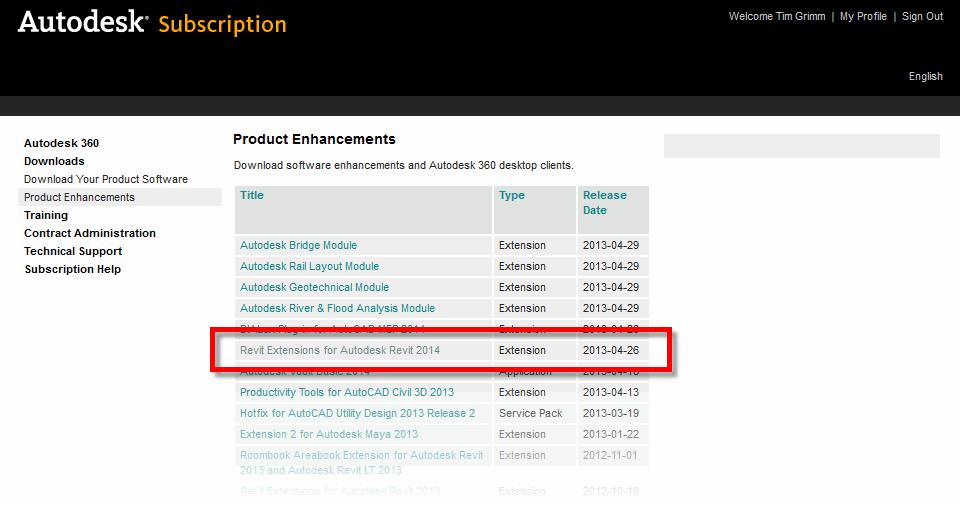The height and width of the screenshot is (507, 960).
Task: Click the Product Enhancements heading
Action: 314,139
